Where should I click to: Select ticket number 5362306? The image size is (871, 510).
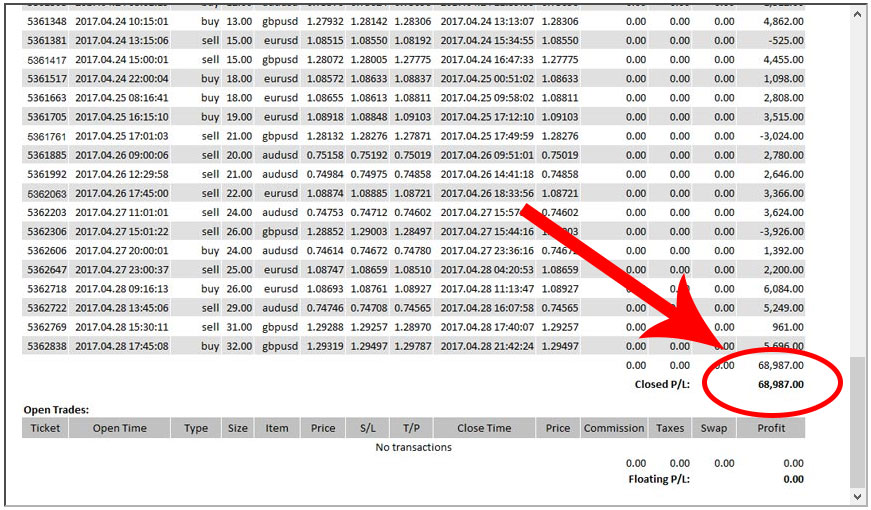(x=47, y=232)
